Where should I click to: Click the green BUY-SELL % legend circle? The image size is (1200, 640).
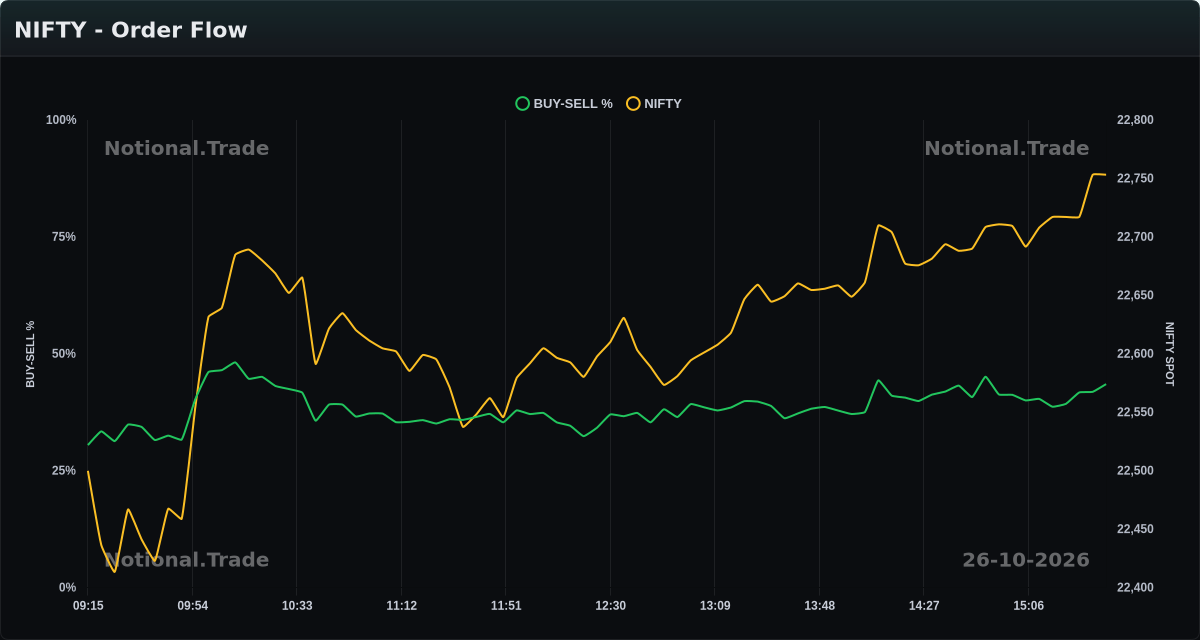(522, 103)
